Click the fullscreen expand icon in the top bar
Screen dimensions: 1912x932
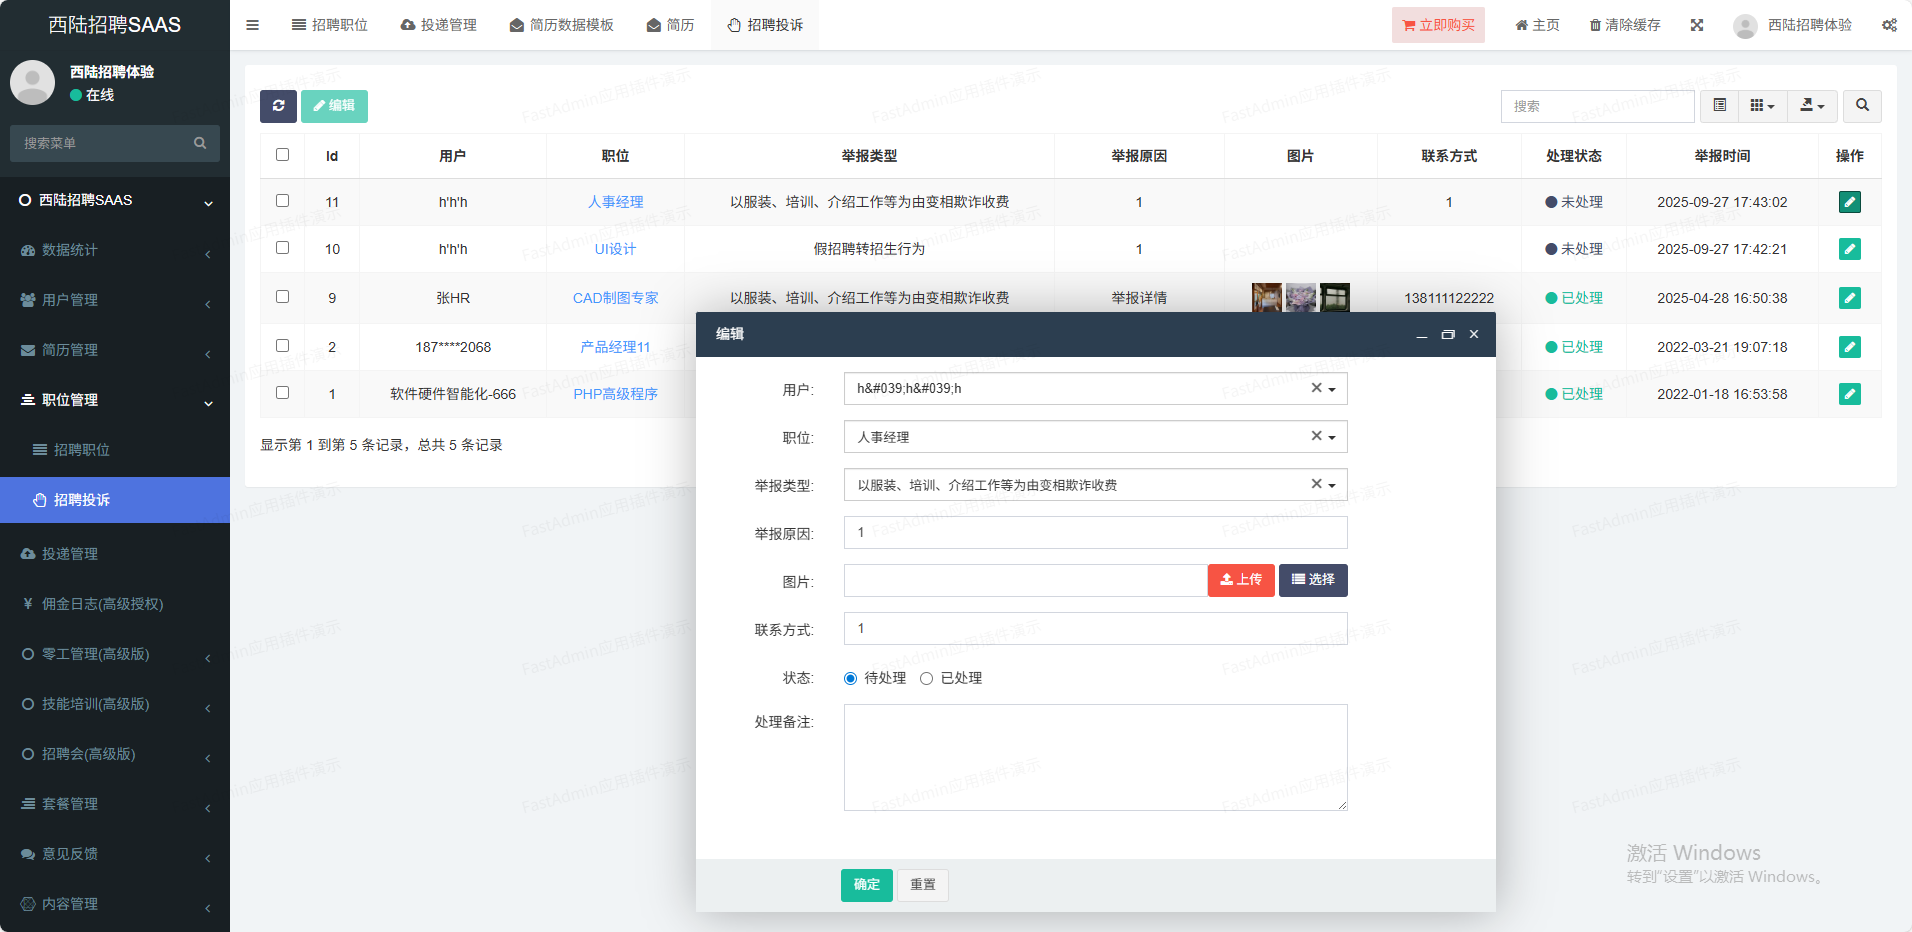point(1696,25)
